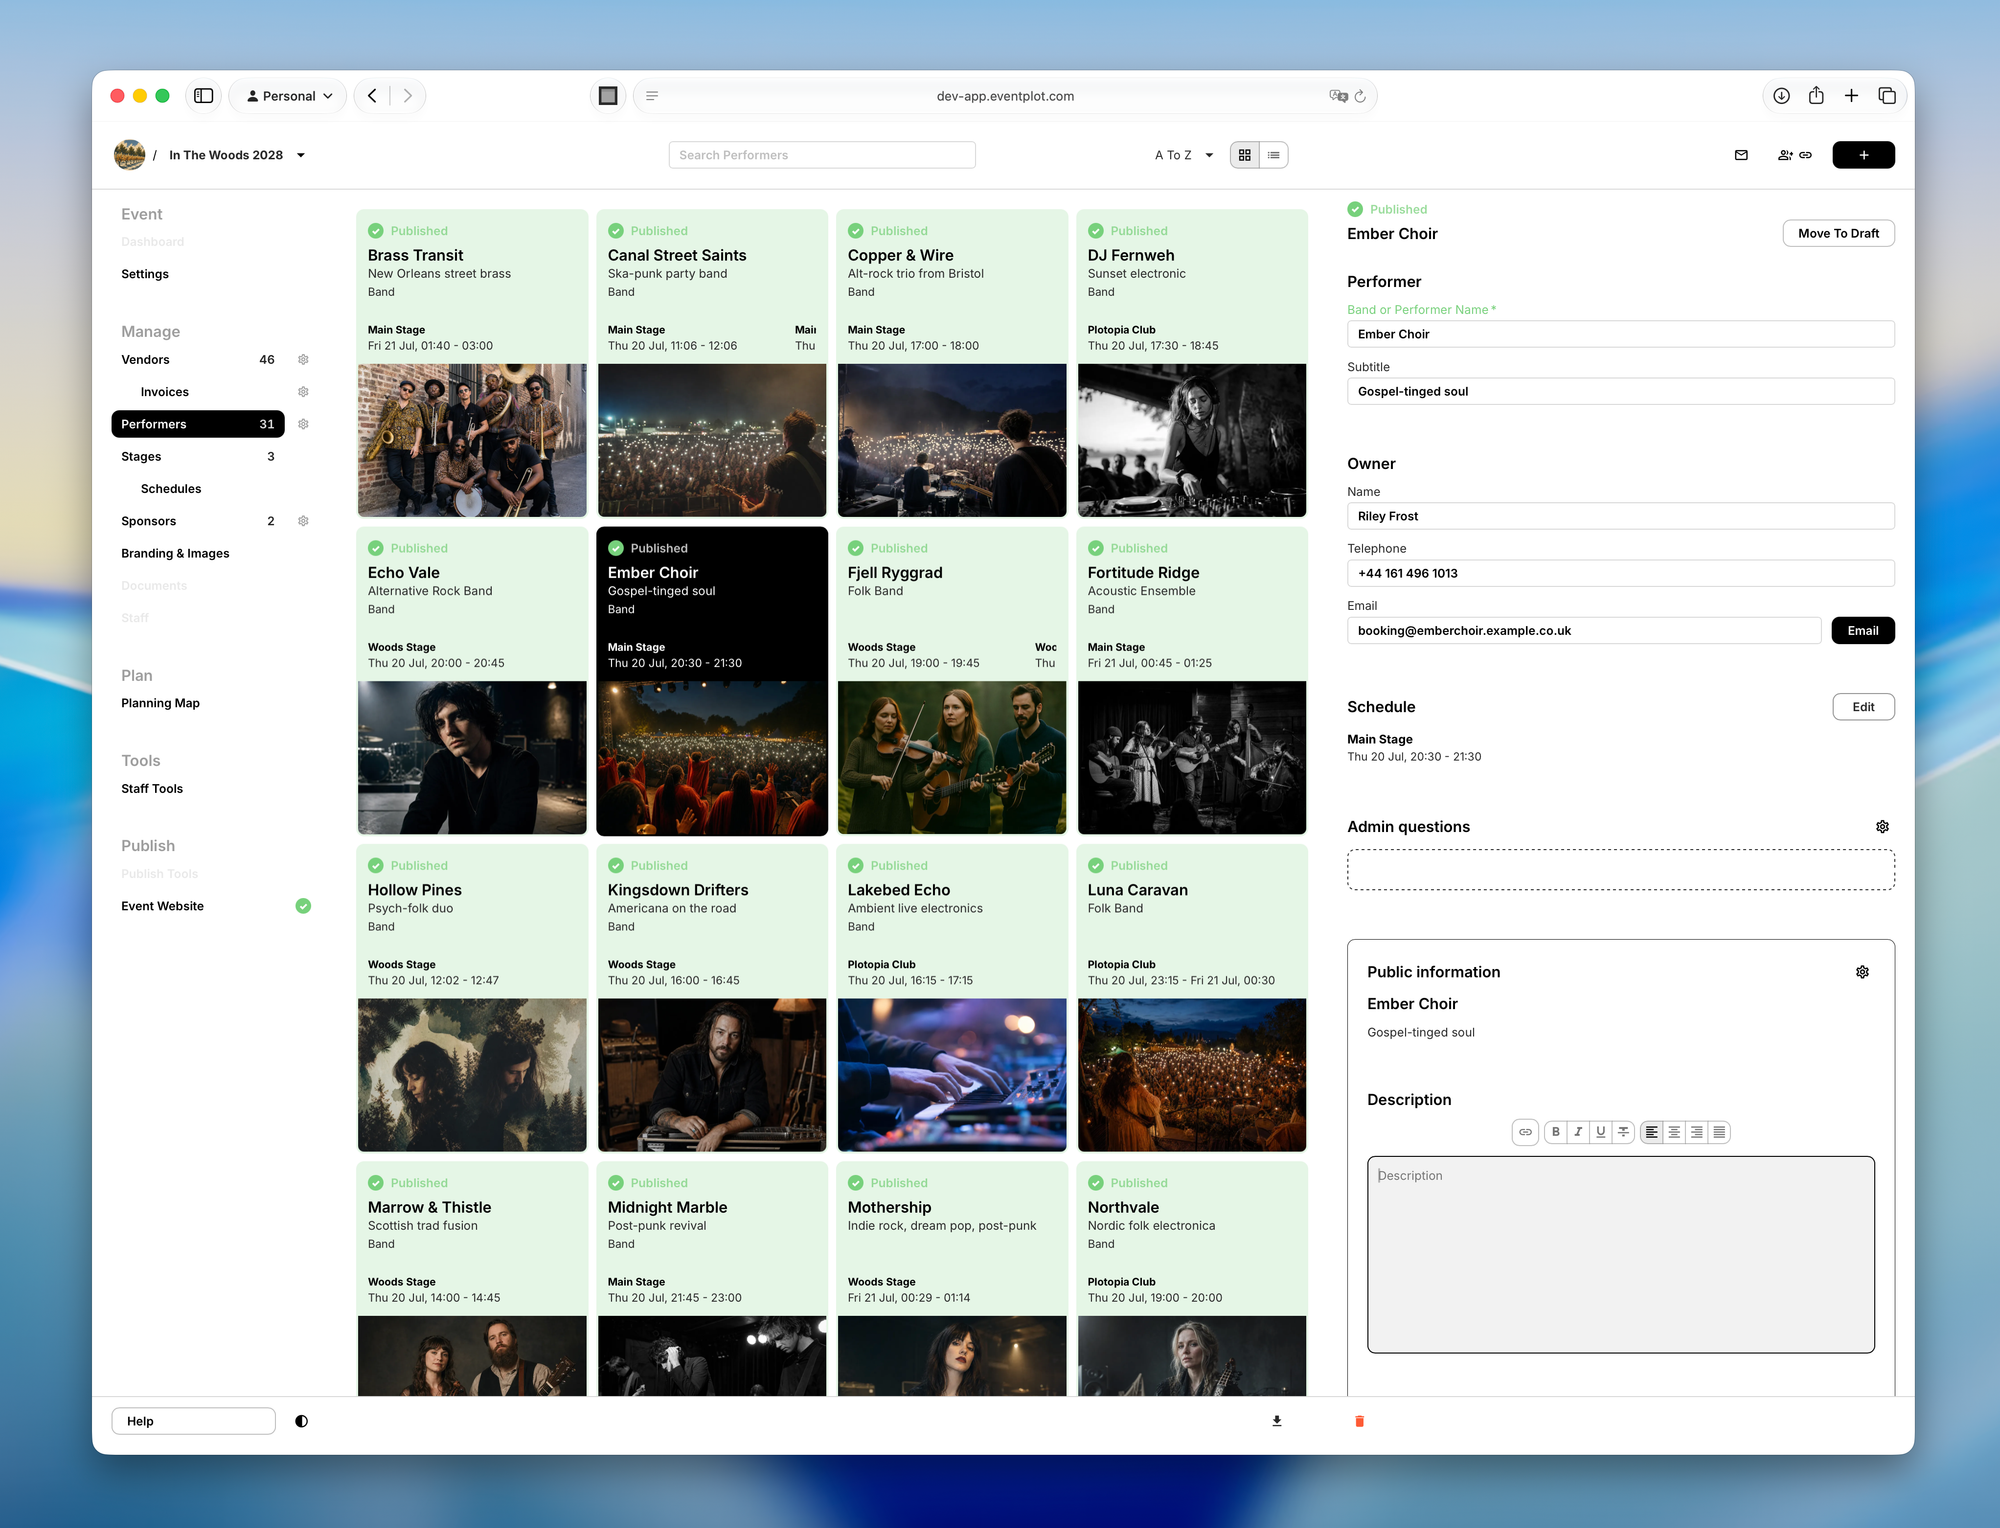The width and height of the screenshot is (2000, 1528).
Task: Click the Email button beside booking address
Action: click(1862, 631)
